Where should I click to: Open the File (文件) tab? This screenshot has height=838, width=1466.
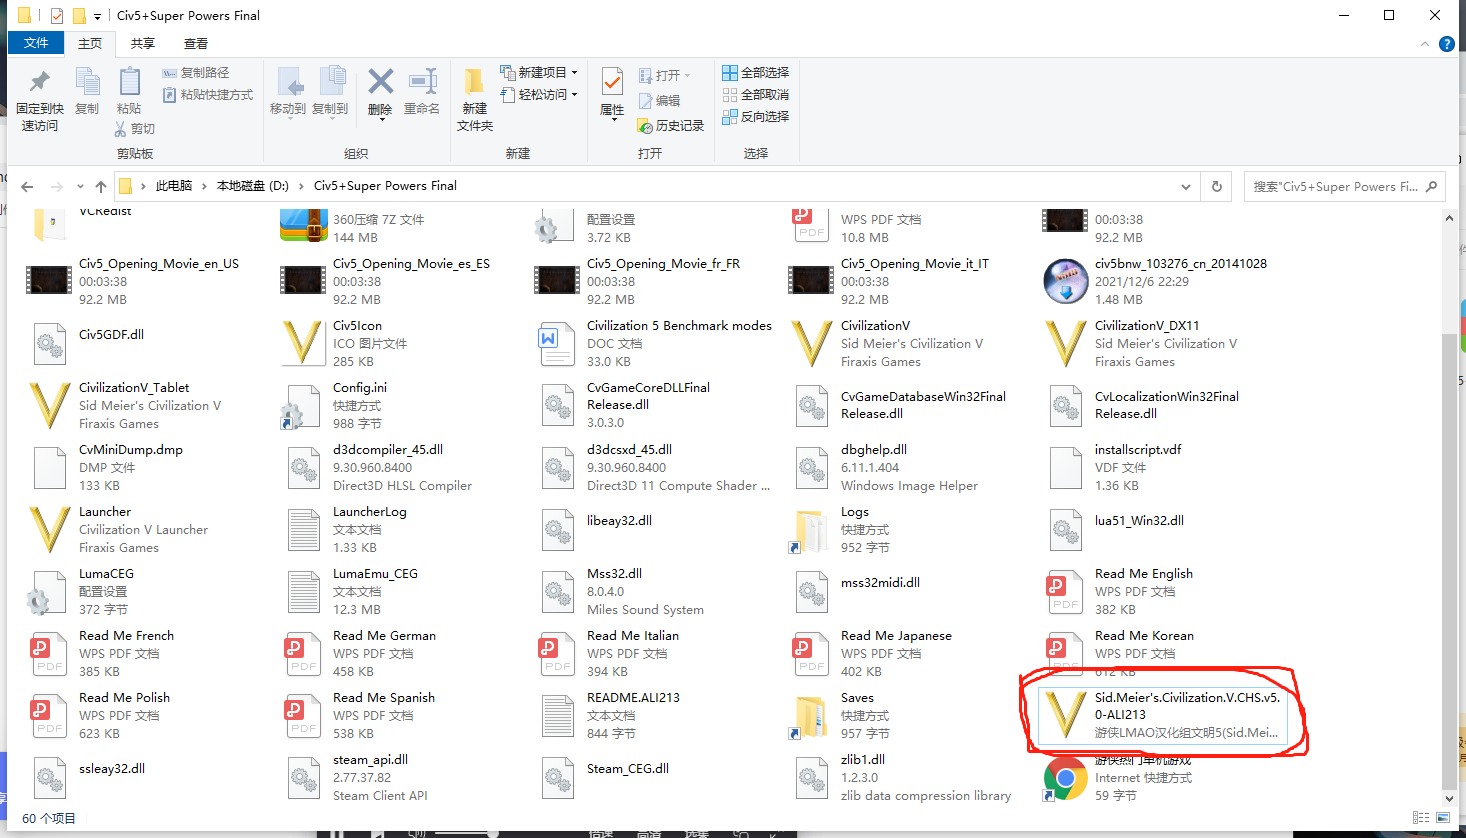click(x=36, y=43)
